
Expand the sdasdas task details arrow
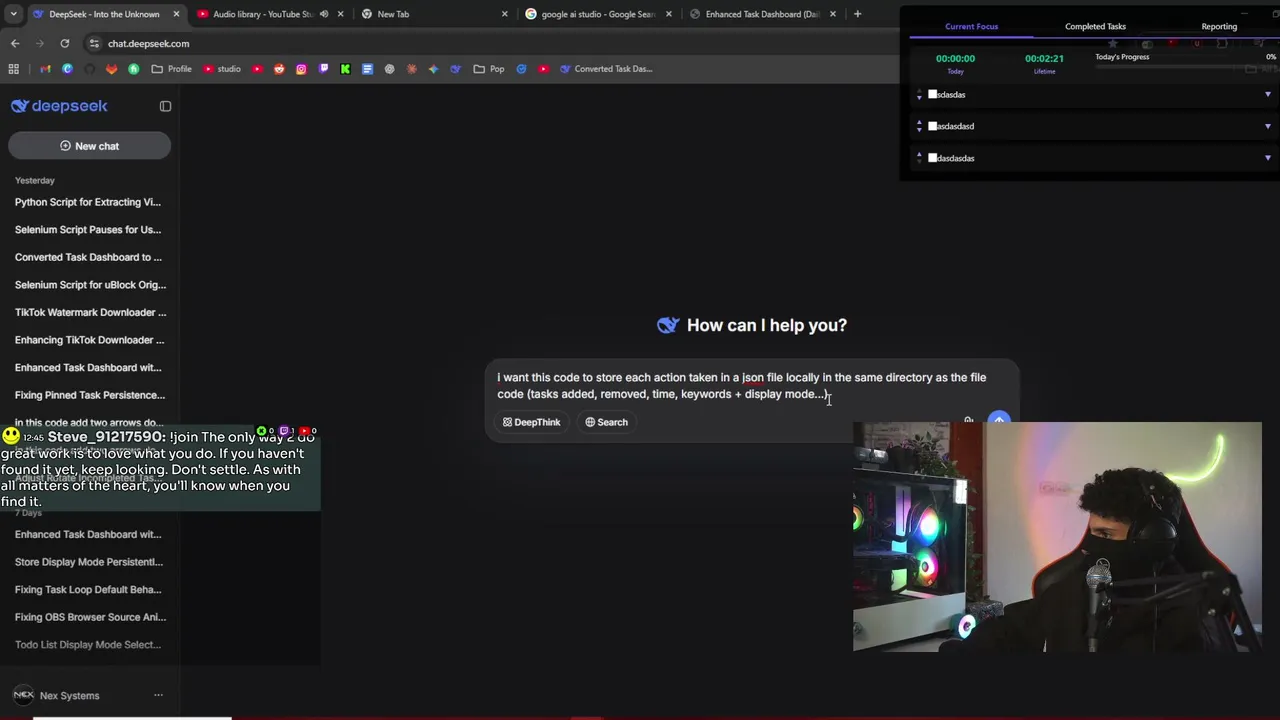point(1267,94)
